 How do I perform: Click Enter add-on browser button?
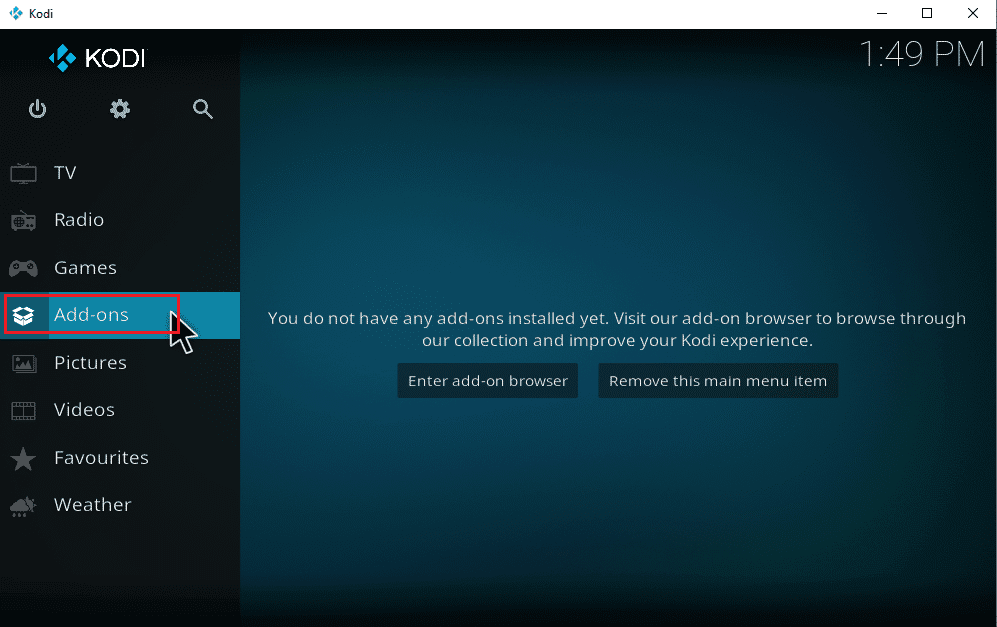(x=488, y=381)
